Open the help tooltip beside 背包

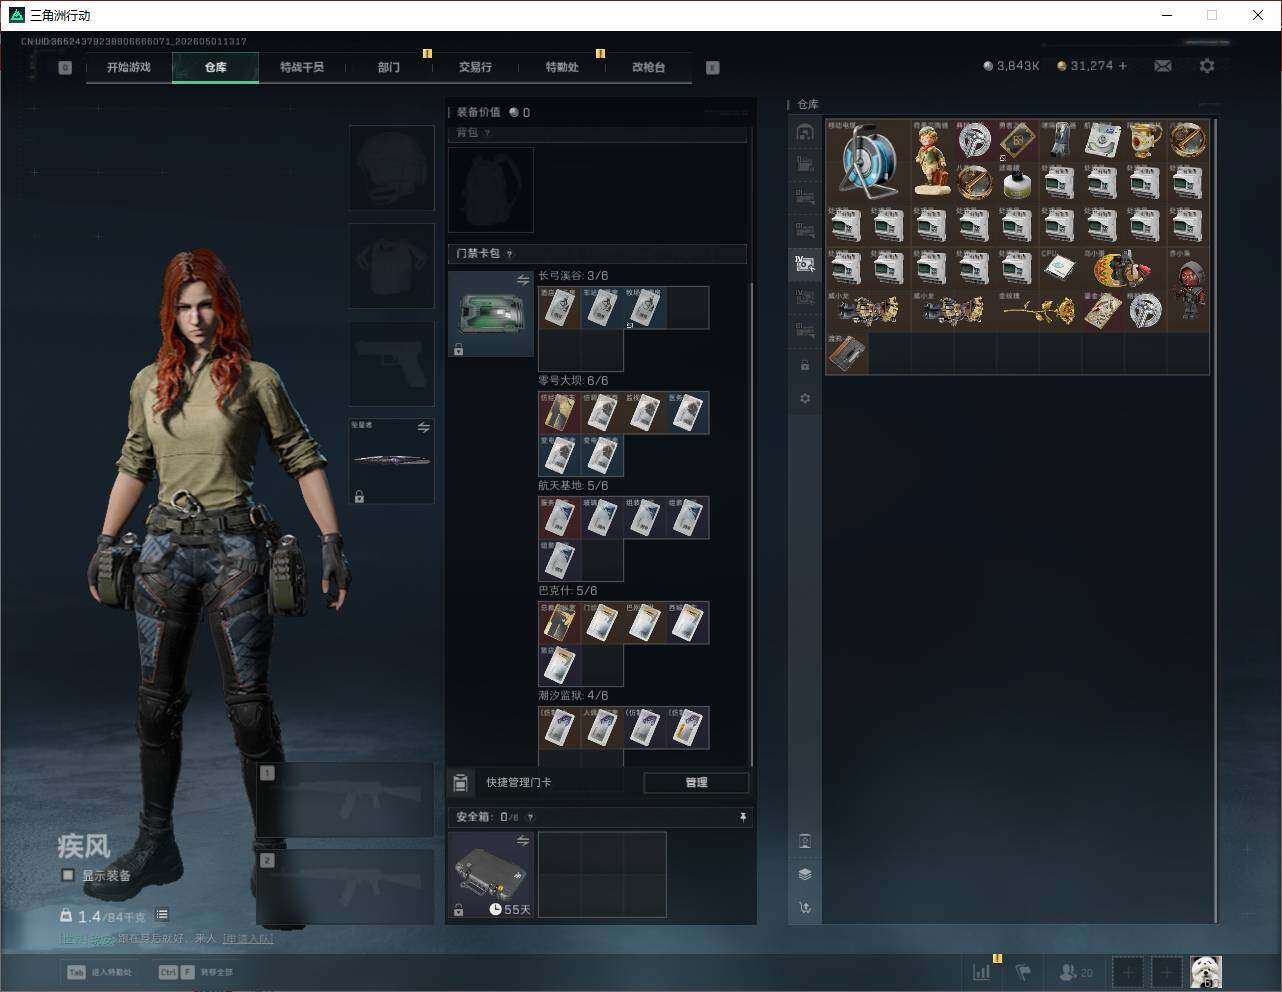click(x=487, y=133)
